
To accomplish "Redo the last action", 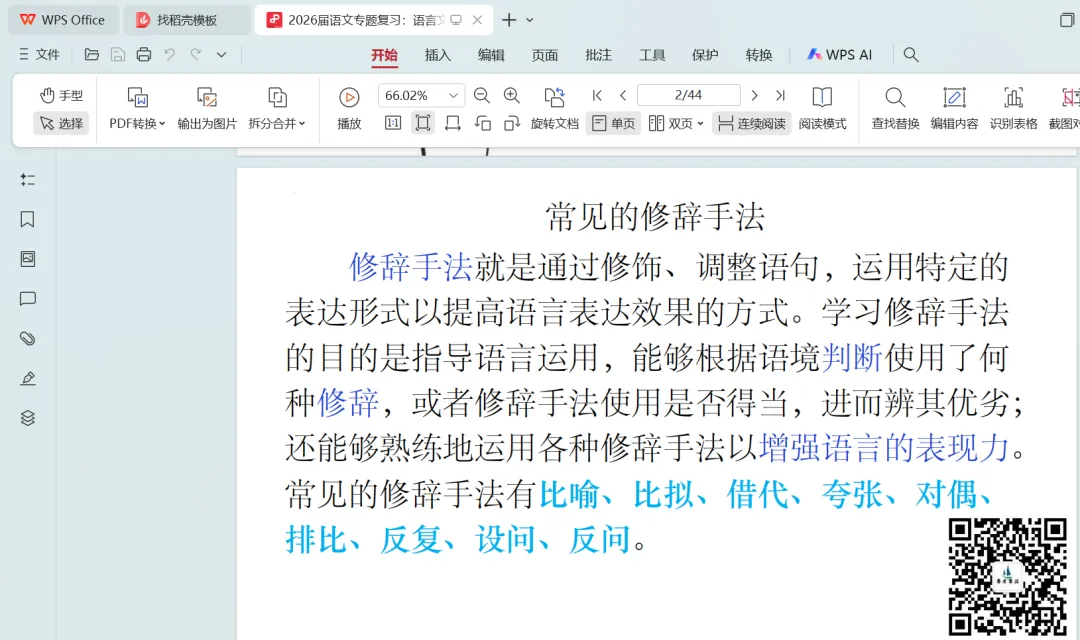I will point(196,54).
